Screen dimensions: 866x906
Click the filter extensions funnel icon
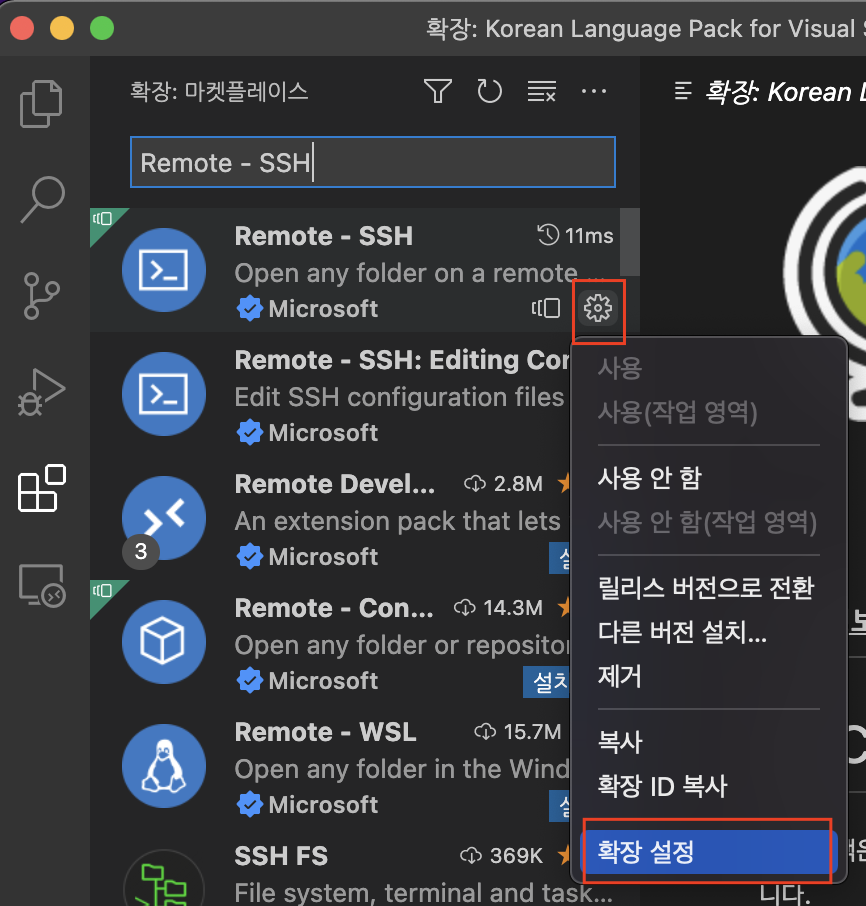(437, 91)
